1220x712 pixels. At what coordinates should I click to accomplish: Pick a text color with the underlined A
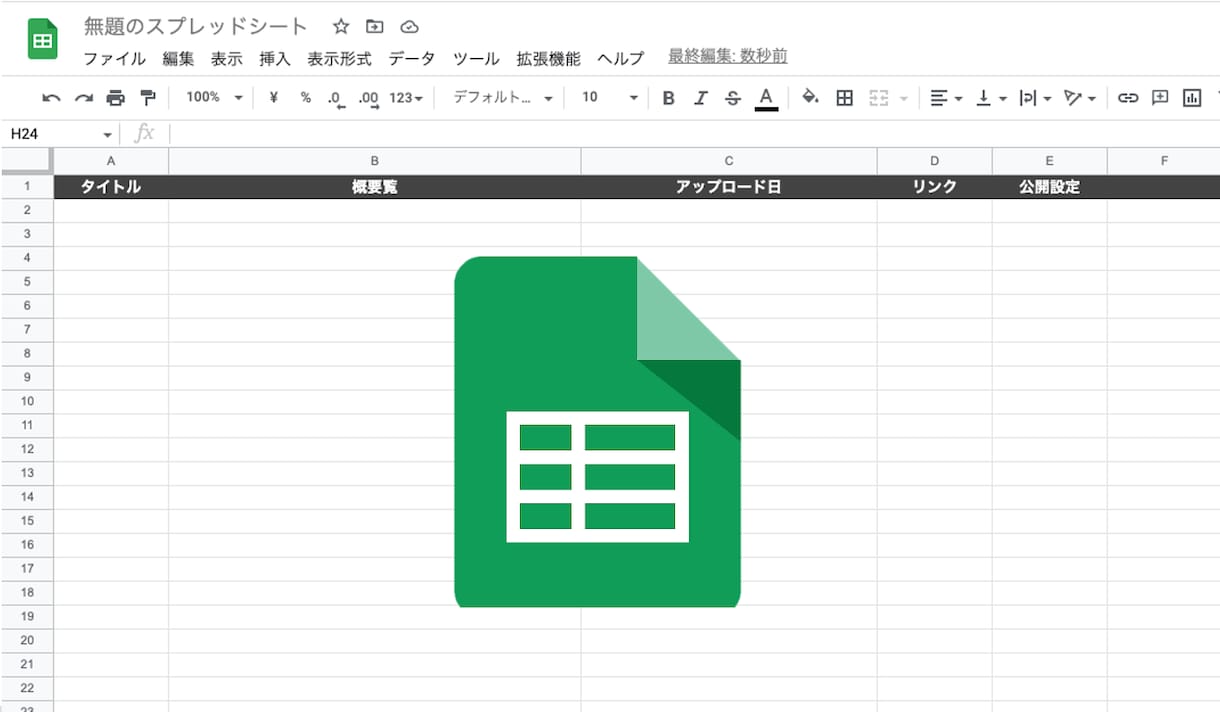766,98
